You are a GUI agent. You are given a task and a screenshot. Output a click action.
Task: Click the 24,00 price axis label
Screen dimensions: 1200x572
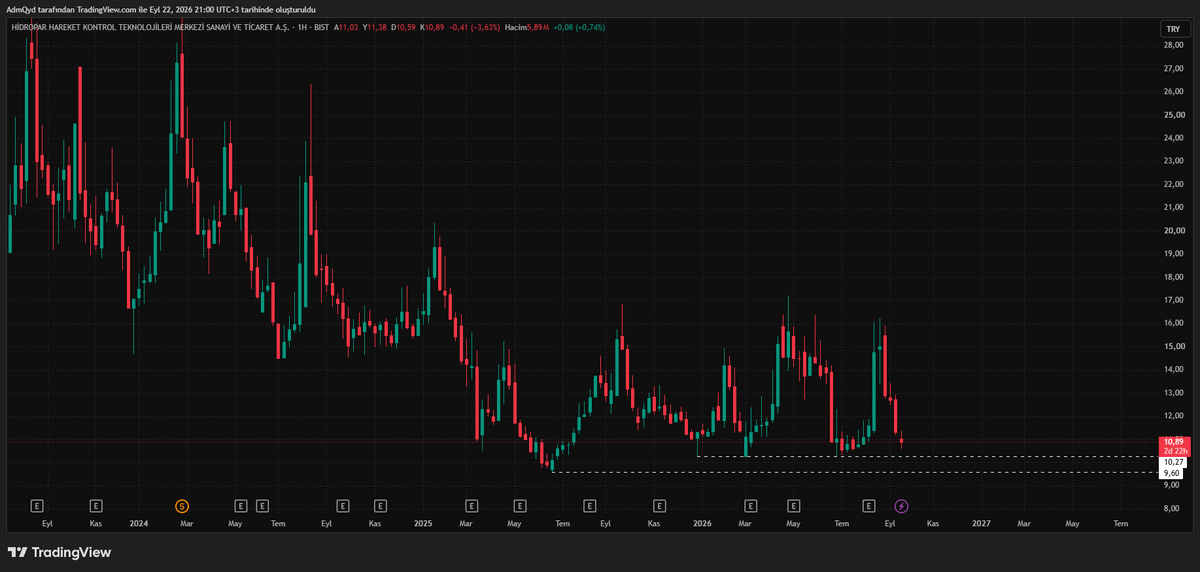coord(1173,138)
